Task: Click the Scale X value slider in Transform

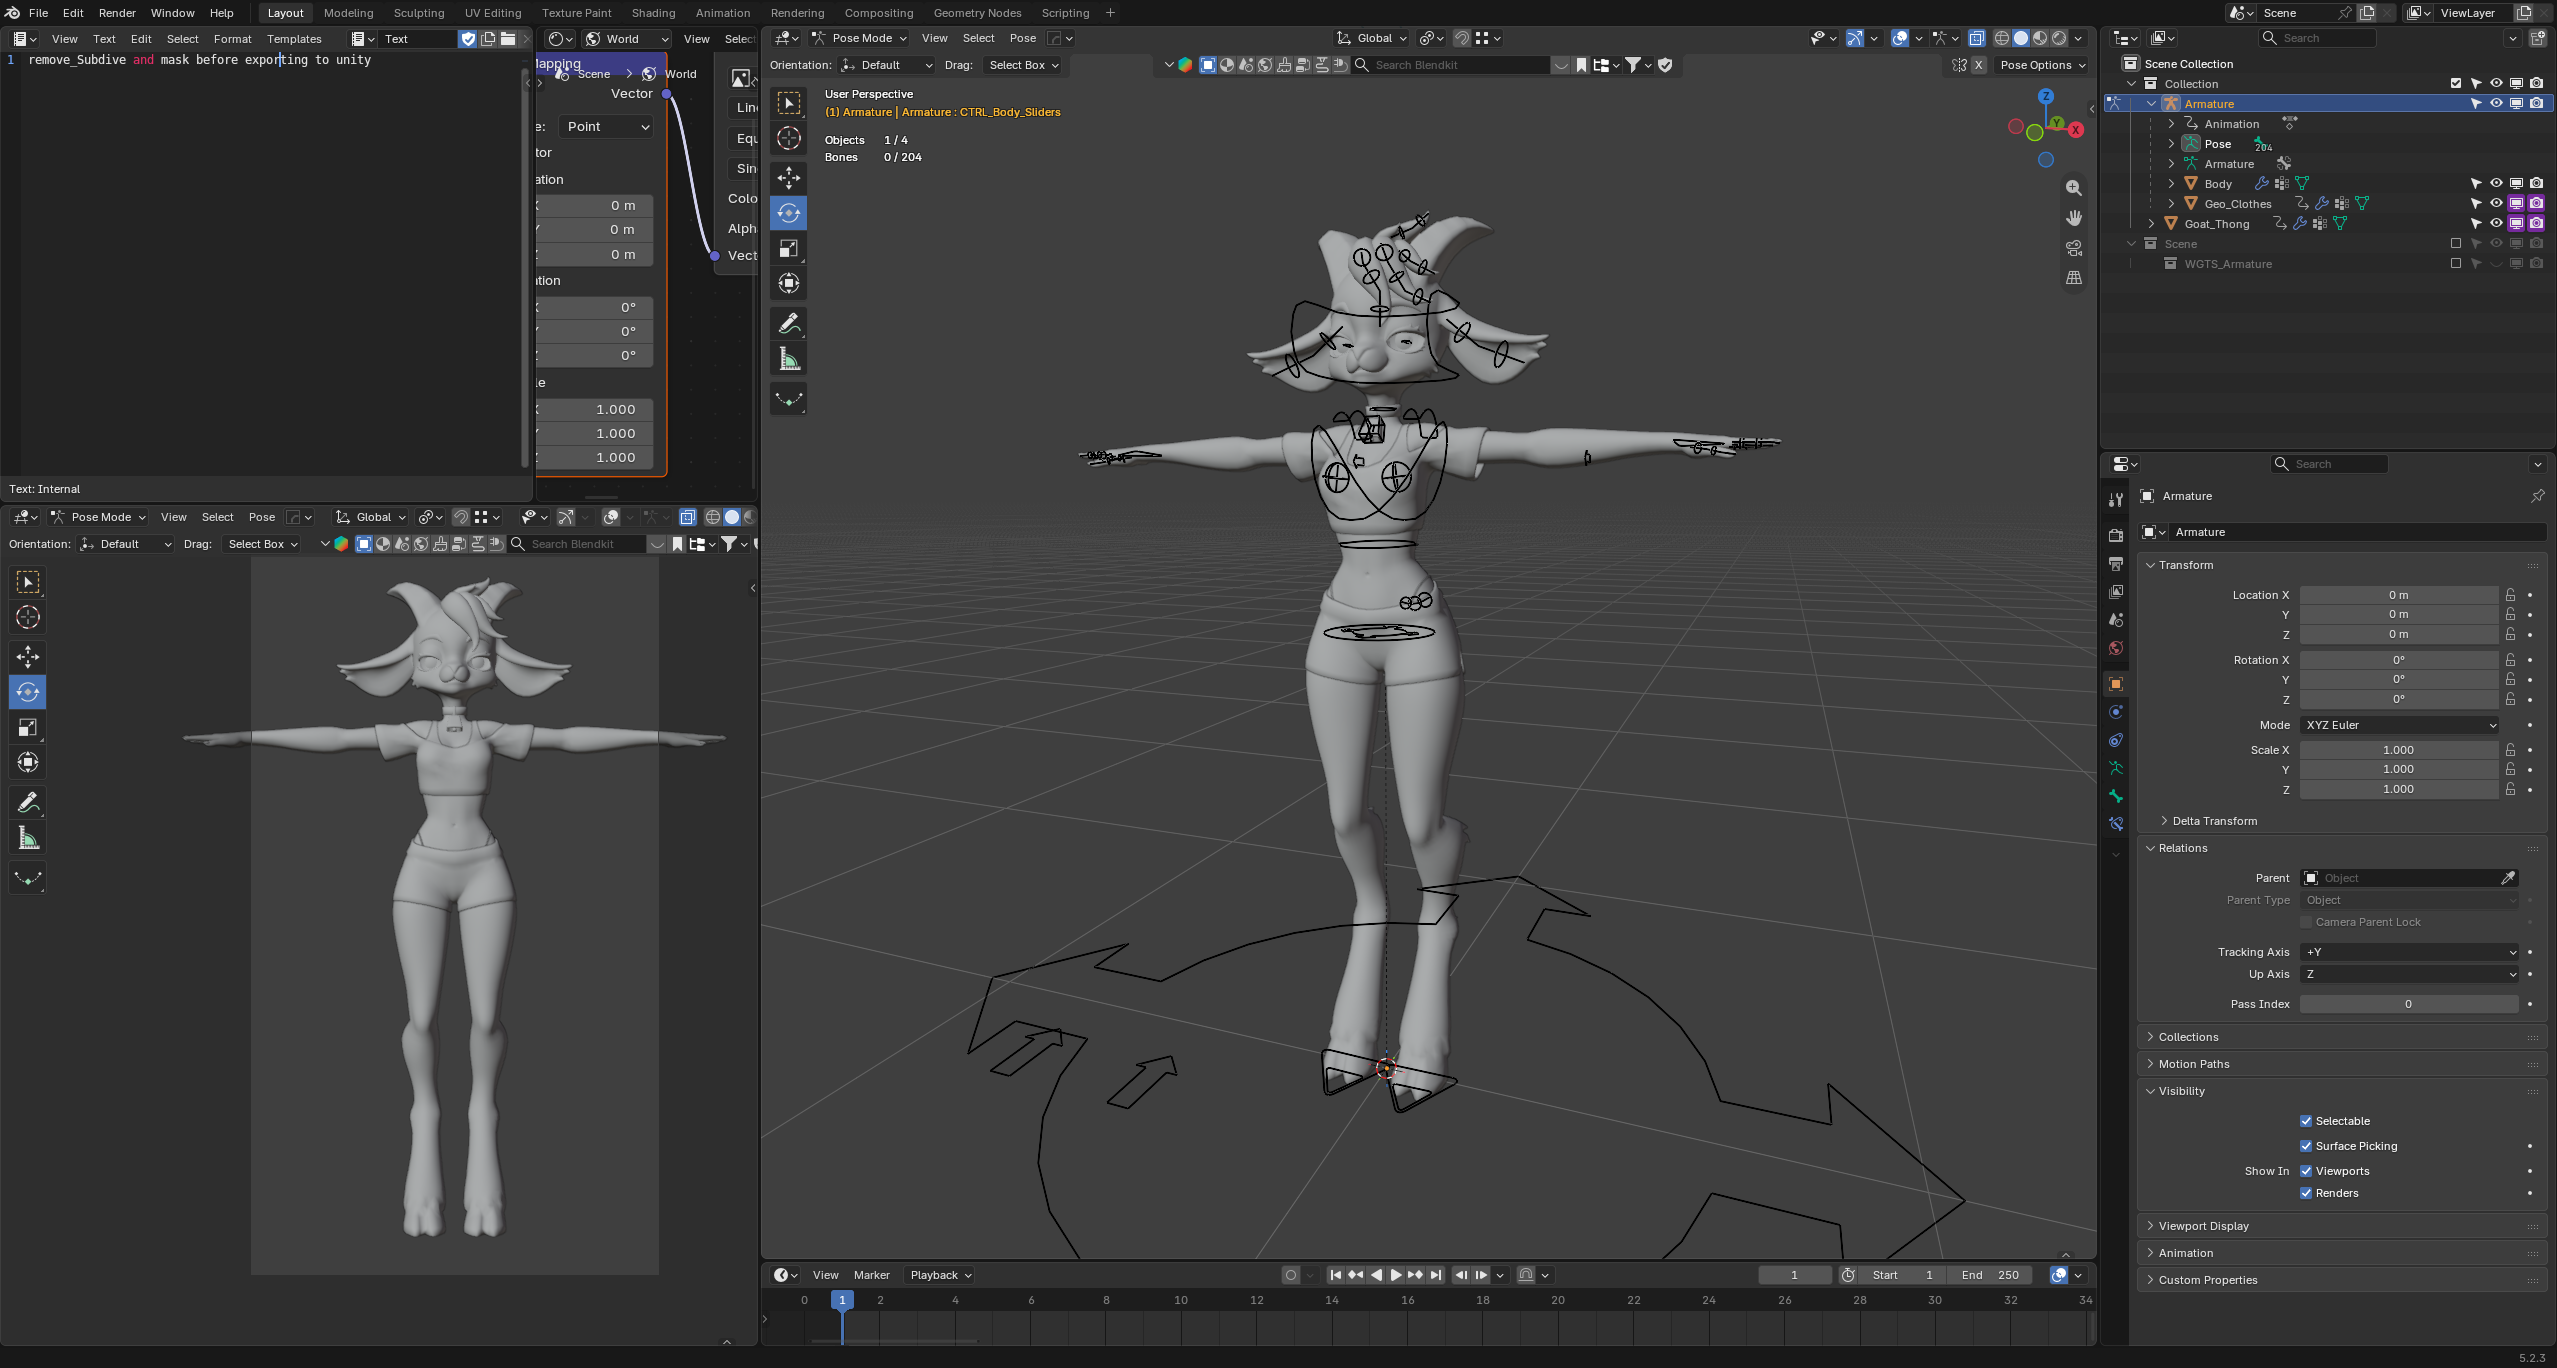Action: tap(2398, 750)
